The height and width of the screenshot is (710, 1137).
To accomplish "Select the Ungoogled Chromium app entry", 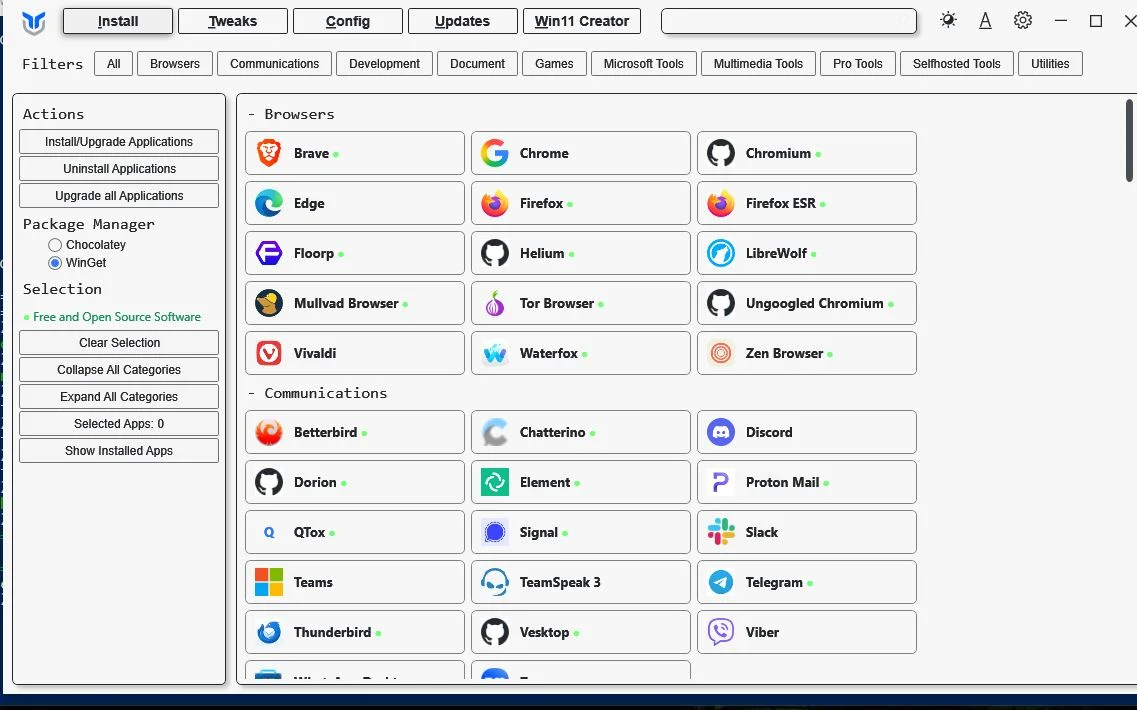I will tap(806, 303).
